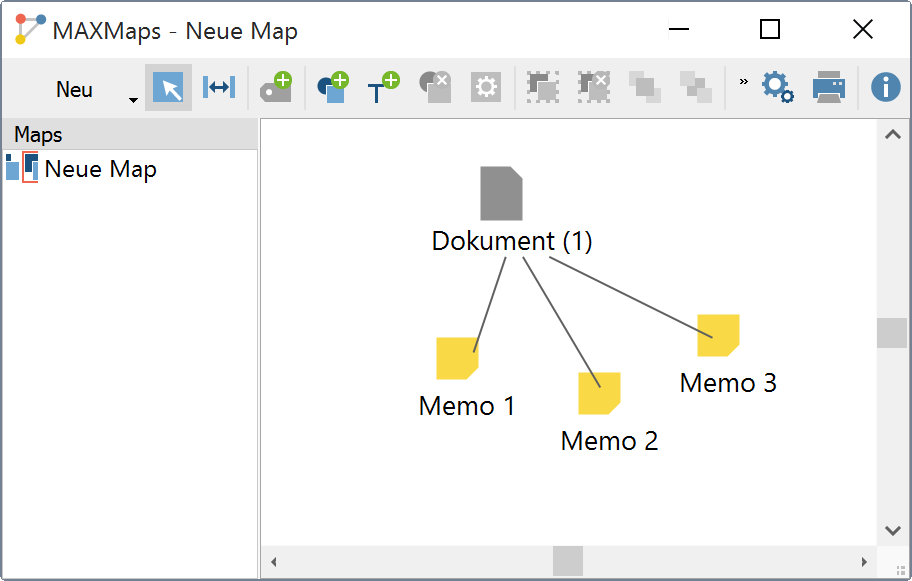Viewport: 912px width, 581px height.
Task: Click the delete object icon
Action: [x=435, y=87]
